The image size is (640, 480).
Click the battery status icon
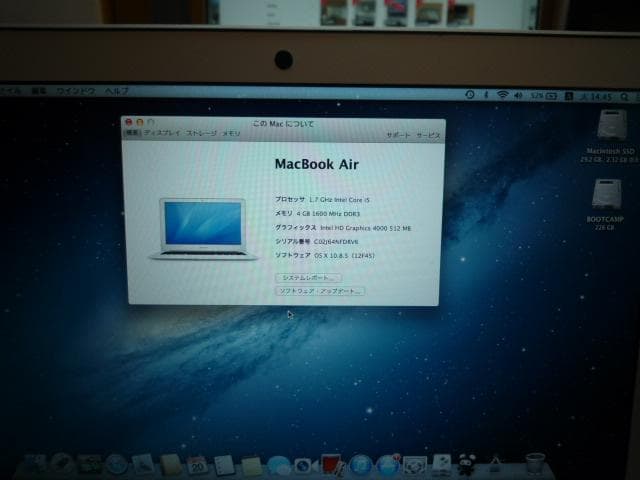[x=551, y=96]
